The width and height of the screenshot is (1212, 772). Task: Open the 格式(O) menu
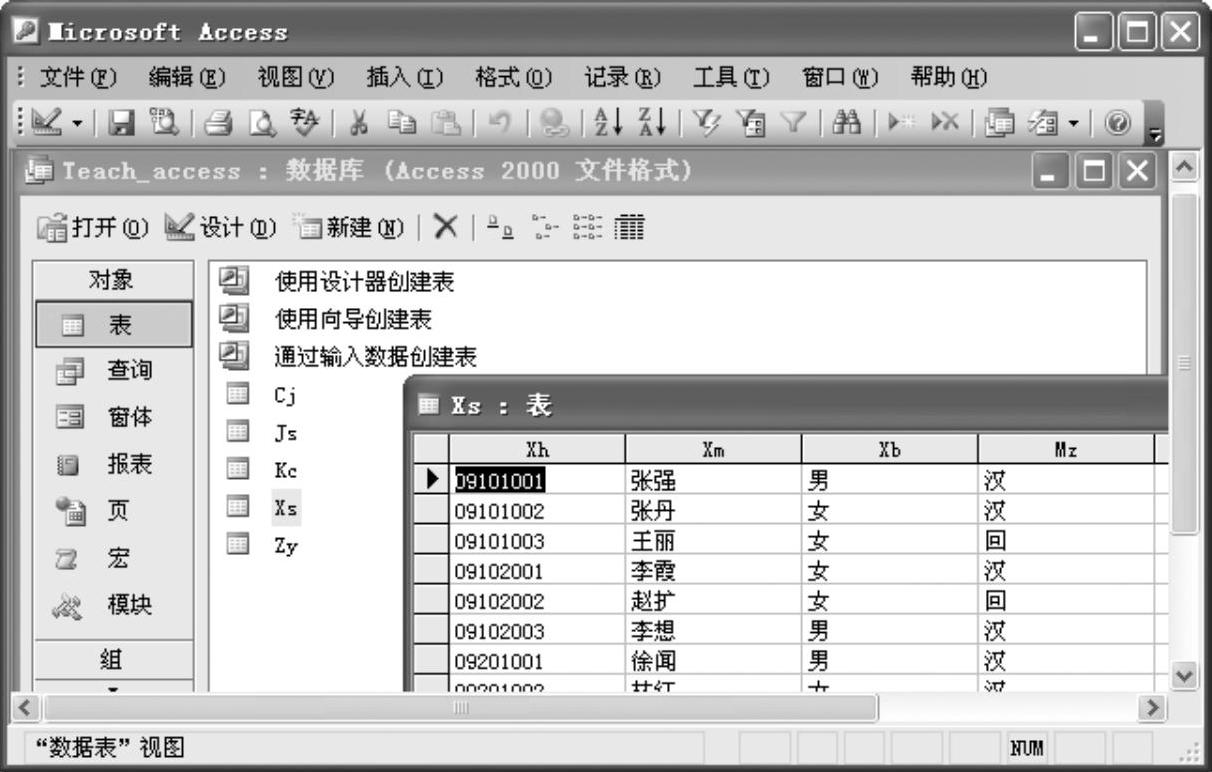[x=513, y=76]
